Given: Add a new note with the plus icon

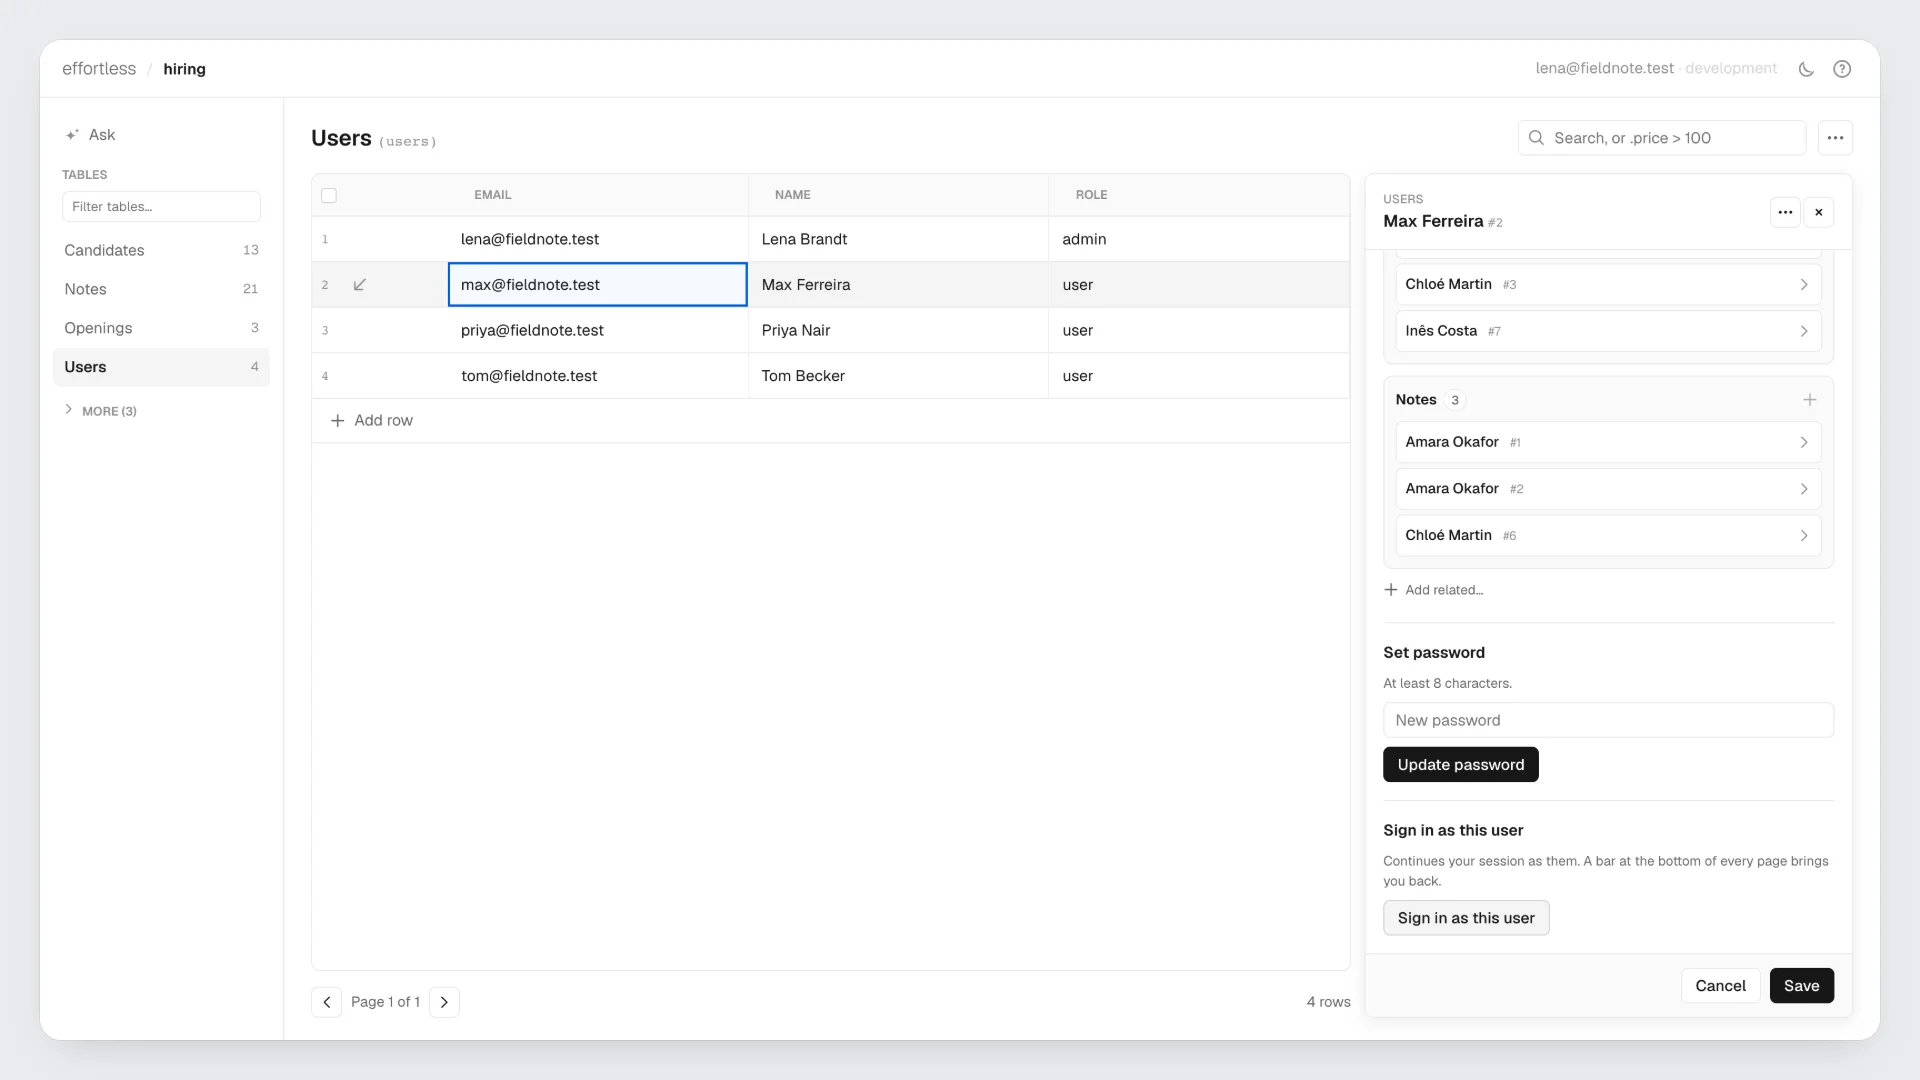Looking at the screenshot, I should click(x=1809, y=400).
